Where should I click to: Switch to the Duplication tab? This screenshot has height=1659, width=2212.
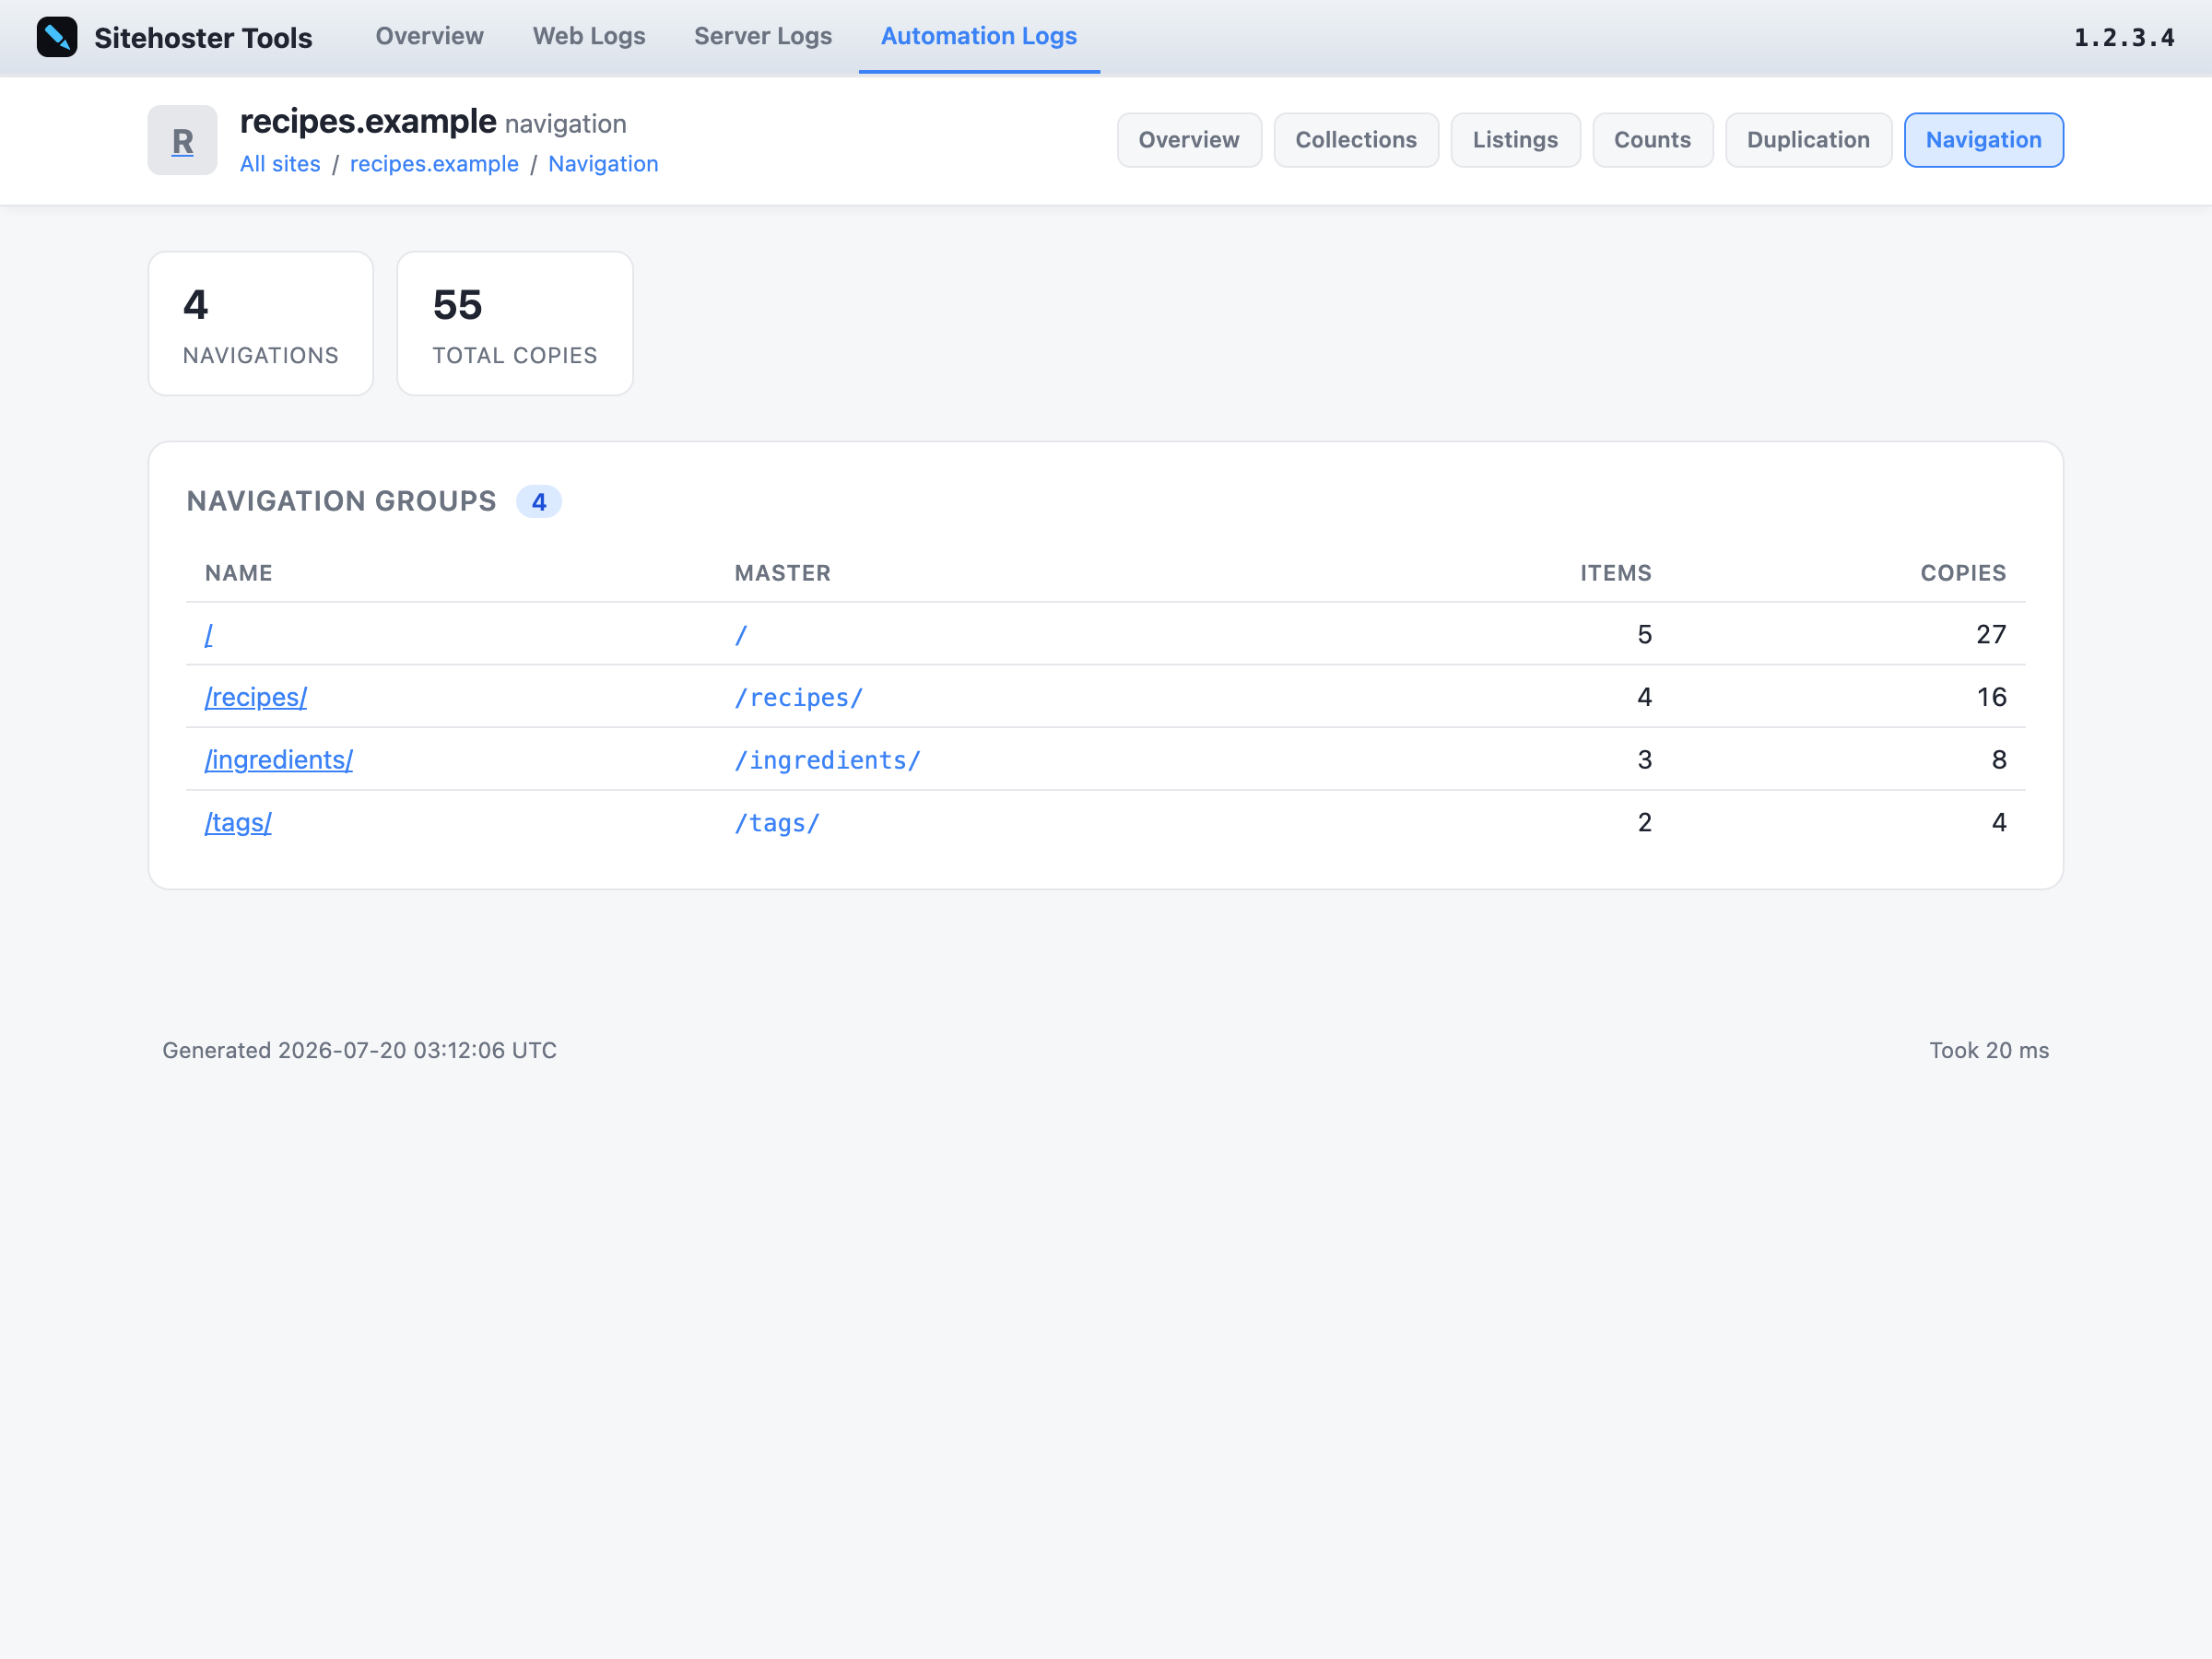point(1808,140)
